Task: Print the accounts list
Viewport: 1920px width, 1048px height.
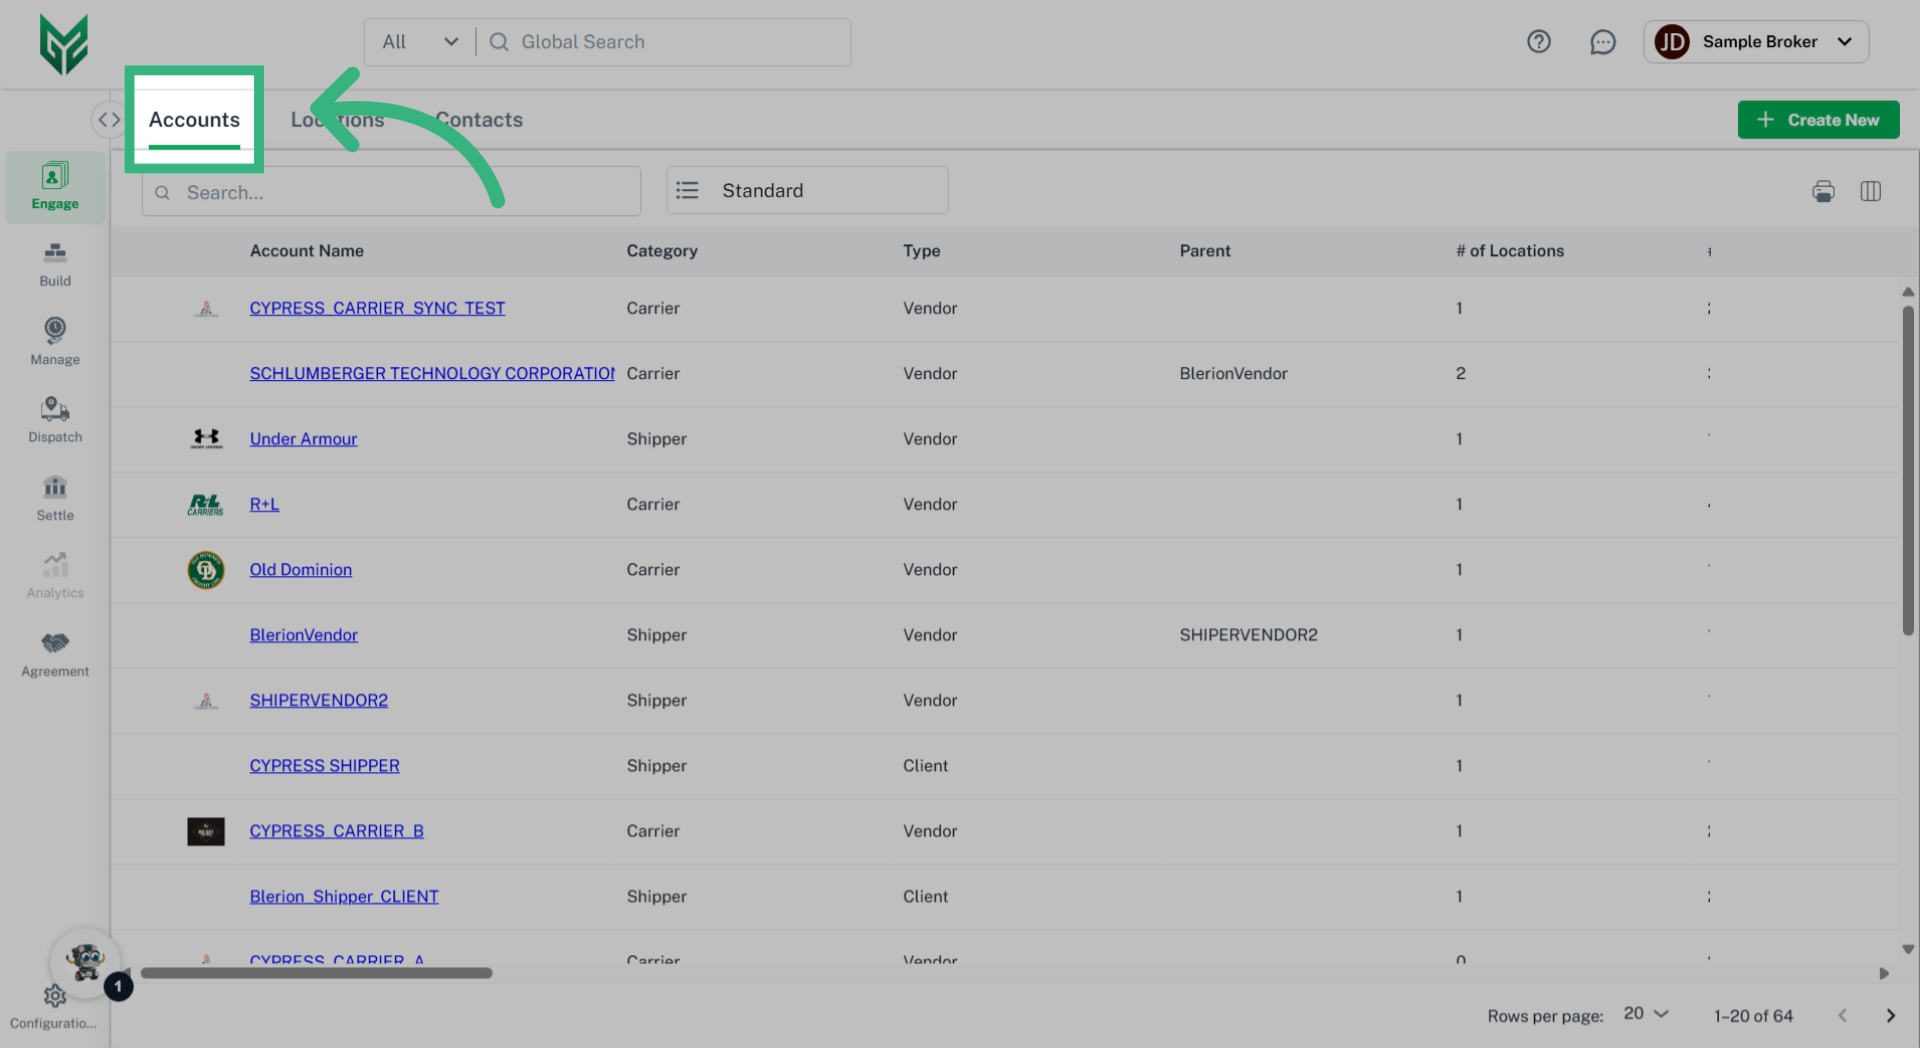Action: tap(1823, 191)
